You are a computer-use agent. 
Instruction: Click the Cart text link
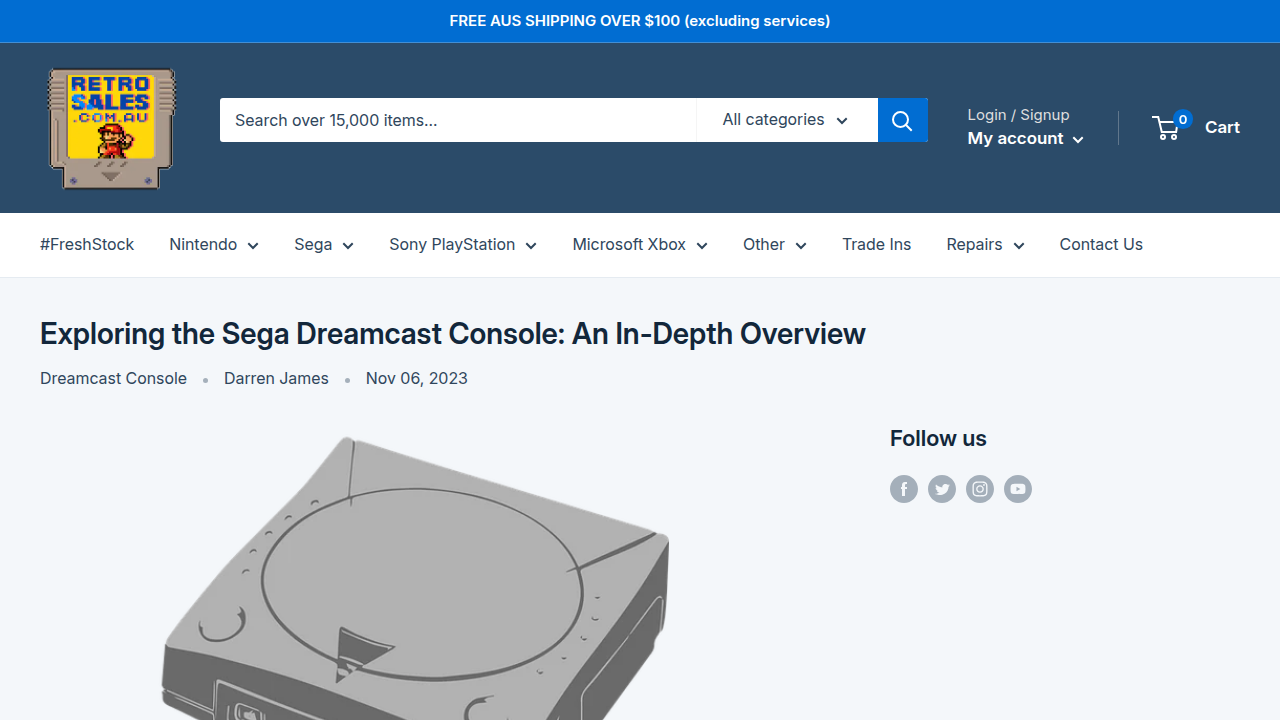[1222, 127]
